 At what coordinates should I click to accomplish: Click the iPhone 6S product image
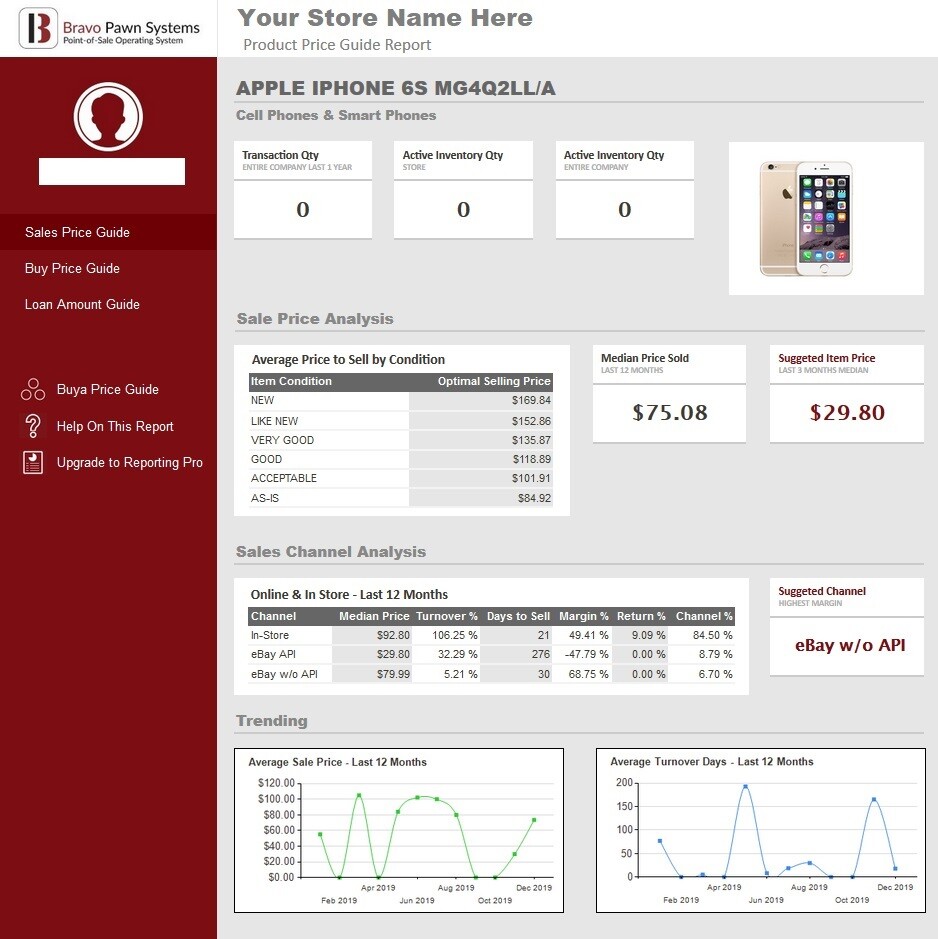pos(806,219)
